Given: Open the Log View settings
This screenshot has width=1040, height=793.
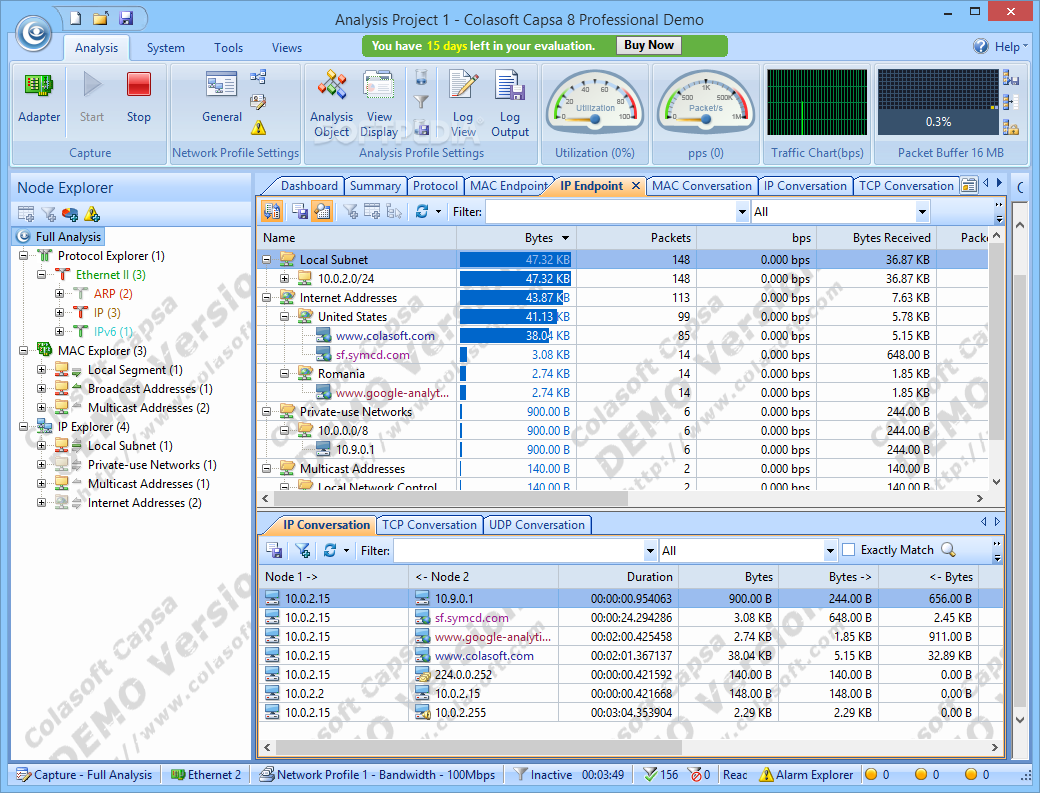Looking at the screenshot, I should [x=463, y=104].
